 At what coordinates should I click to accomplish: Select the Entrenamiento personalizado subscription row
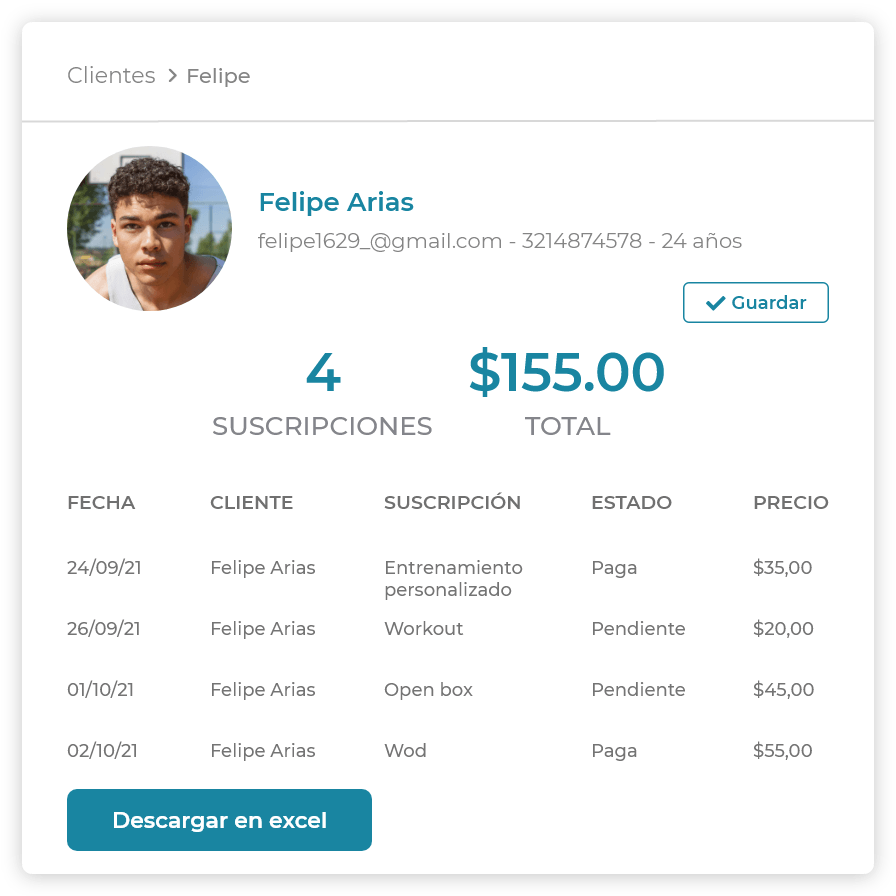click(x=453, y=578)
